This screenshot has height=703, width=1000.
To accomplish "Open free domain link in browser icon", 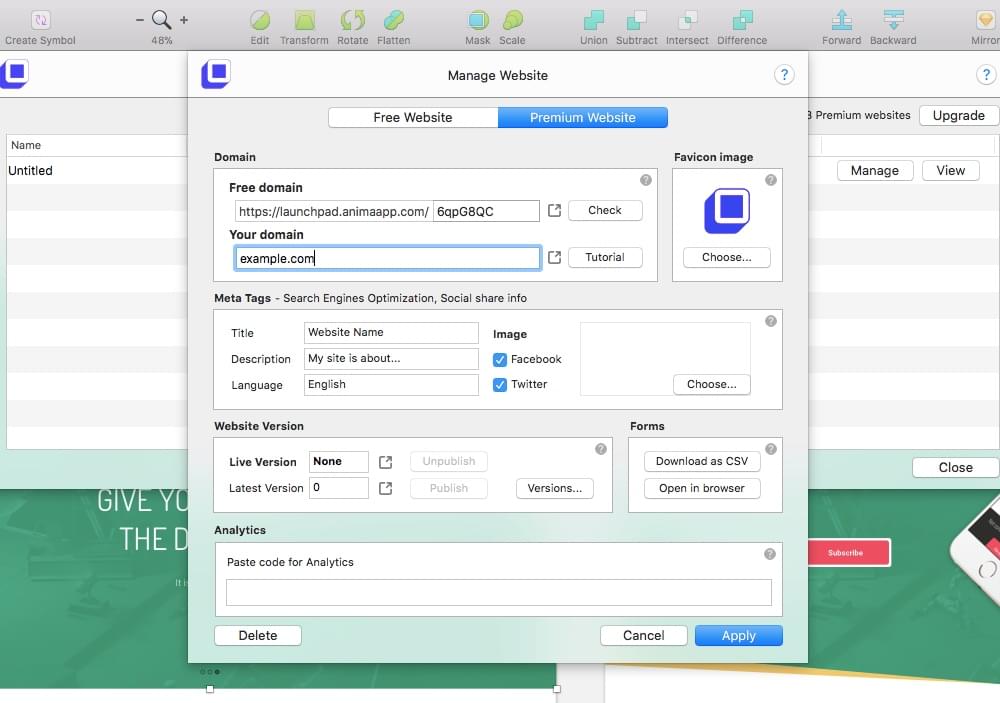I will [x=555, y=211].
